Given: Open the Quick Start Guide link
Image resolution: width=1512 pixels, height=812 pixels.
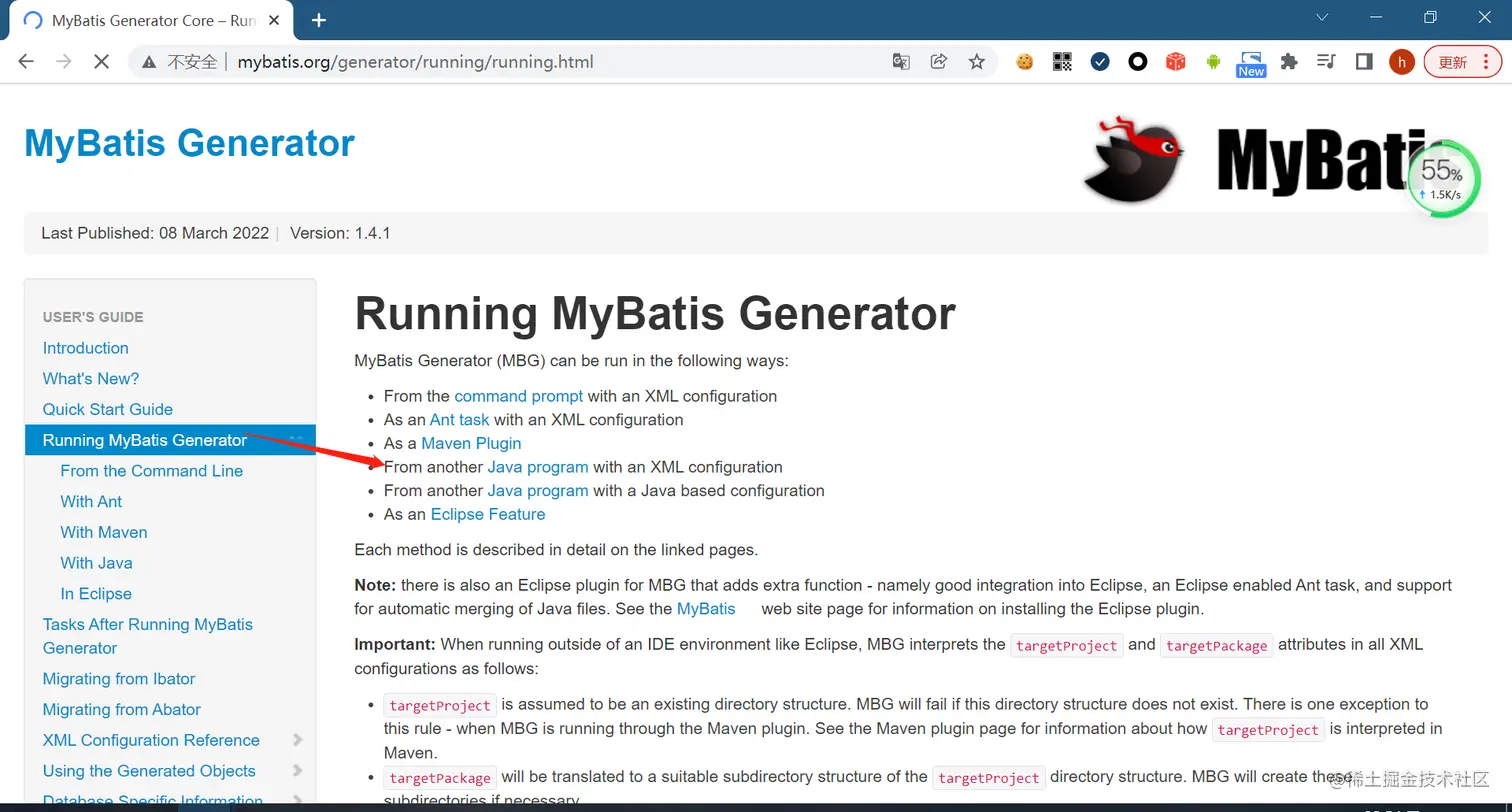Looking at the screenshot, I should pyautogui.click(x=108, y=409).
